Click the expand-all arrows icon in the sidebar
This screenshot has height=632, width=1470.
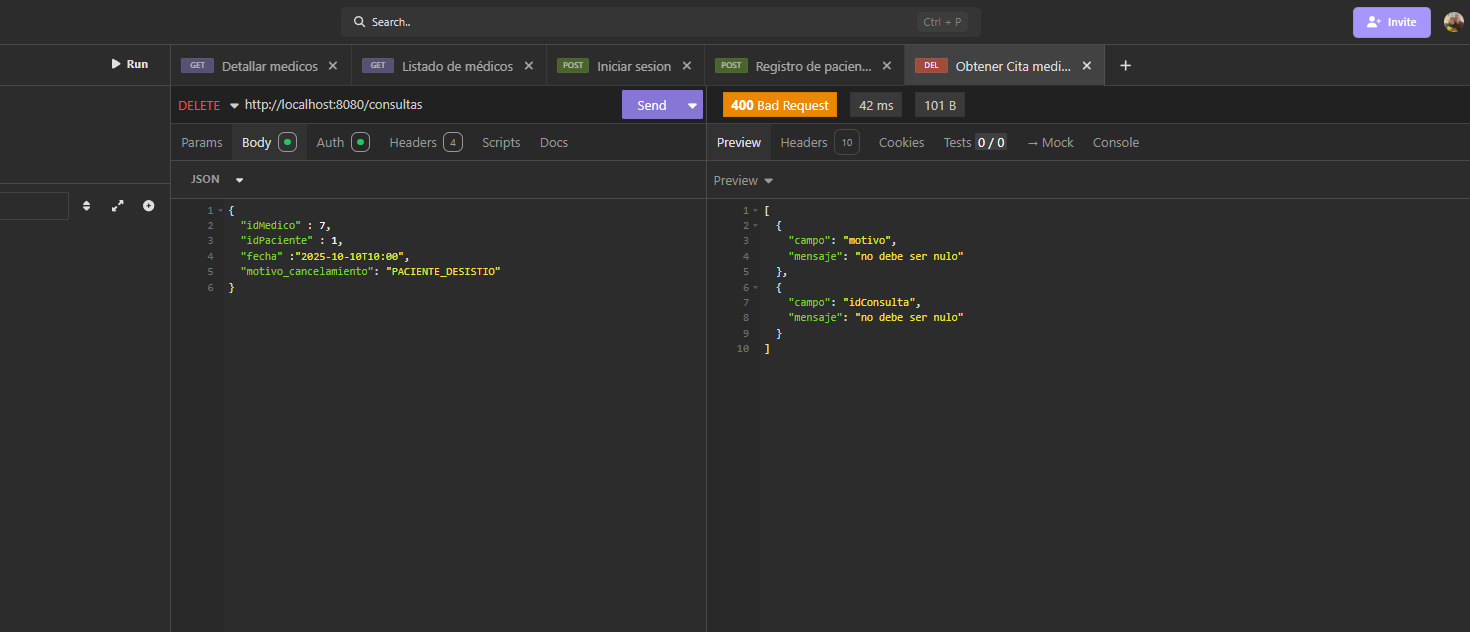pos(118,206)
